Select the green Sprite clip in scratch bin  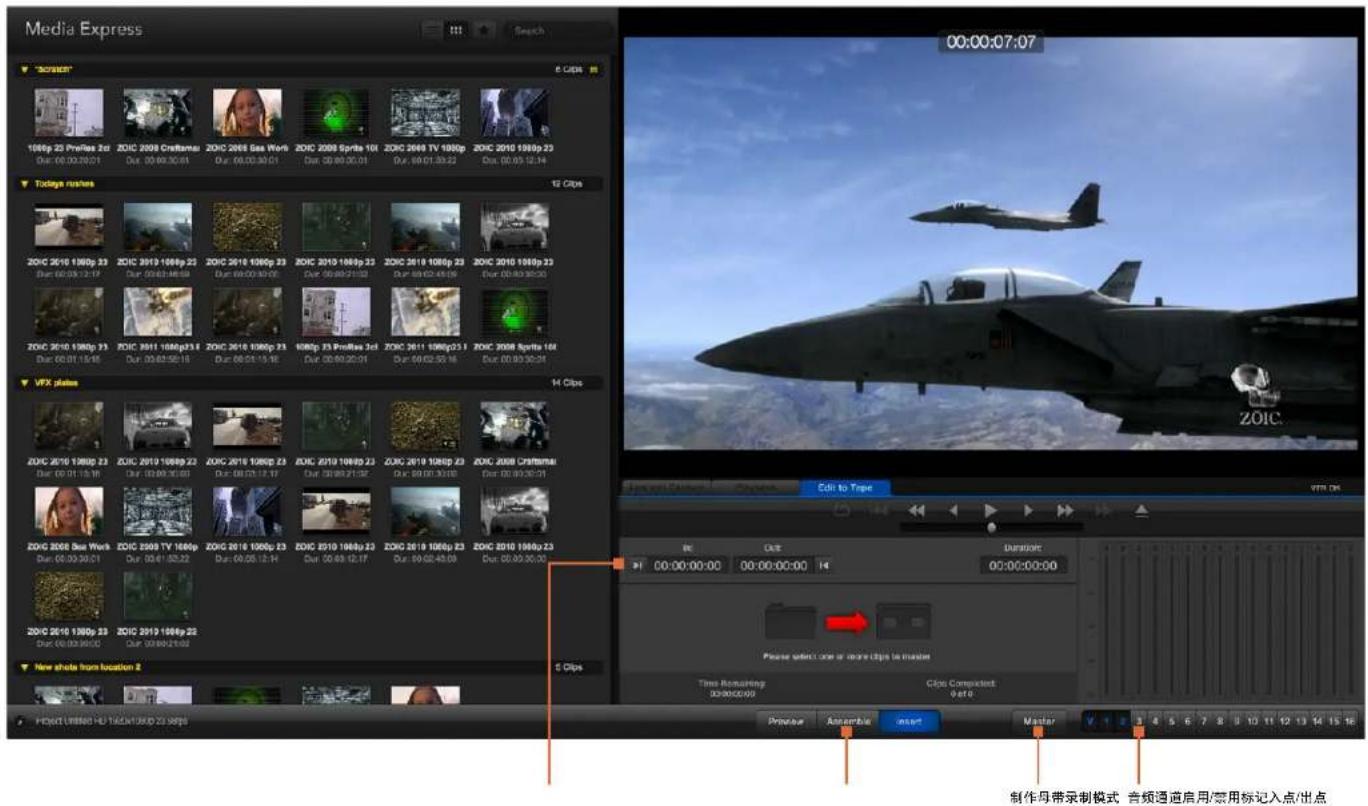[x=336, y=113]
